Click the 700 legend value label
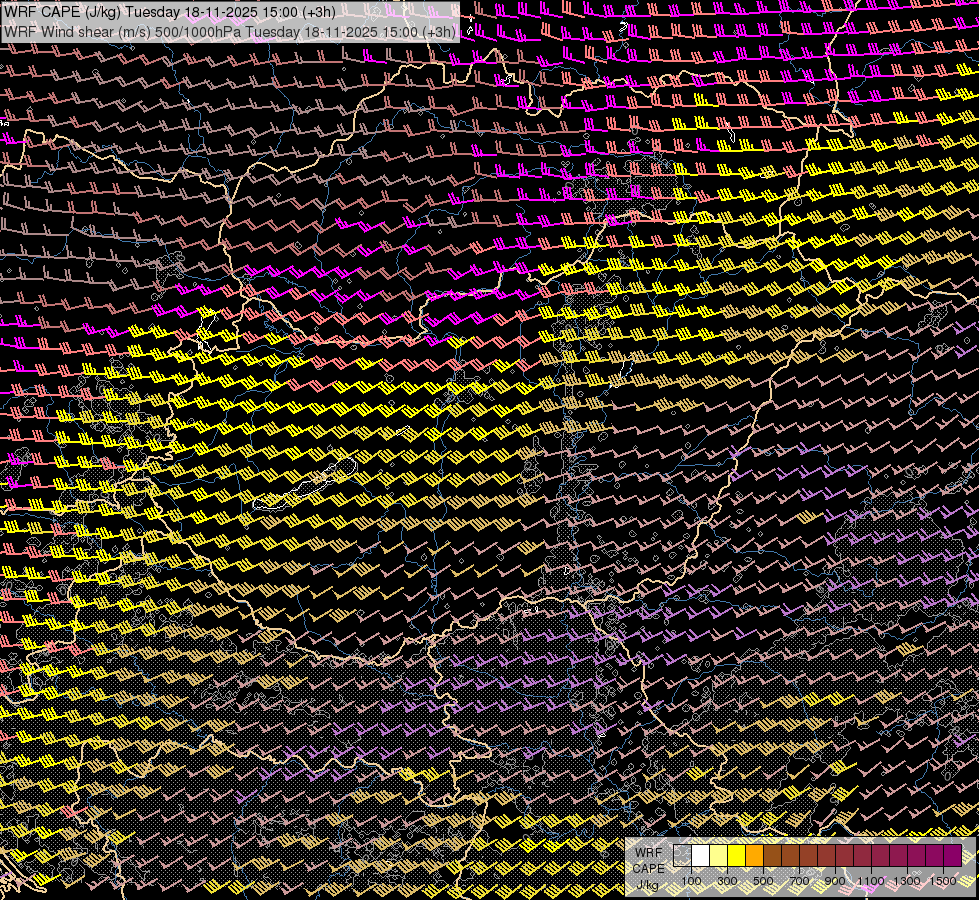Screen dimensions: 979x900 coord(799,881)
